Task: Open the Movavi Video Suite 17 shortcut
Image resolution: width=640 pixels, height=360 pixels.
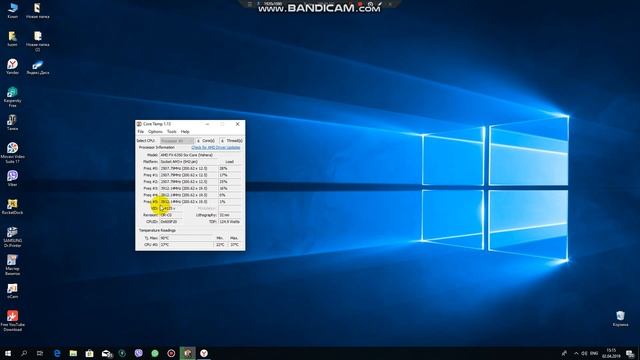Action: point(12,153)
